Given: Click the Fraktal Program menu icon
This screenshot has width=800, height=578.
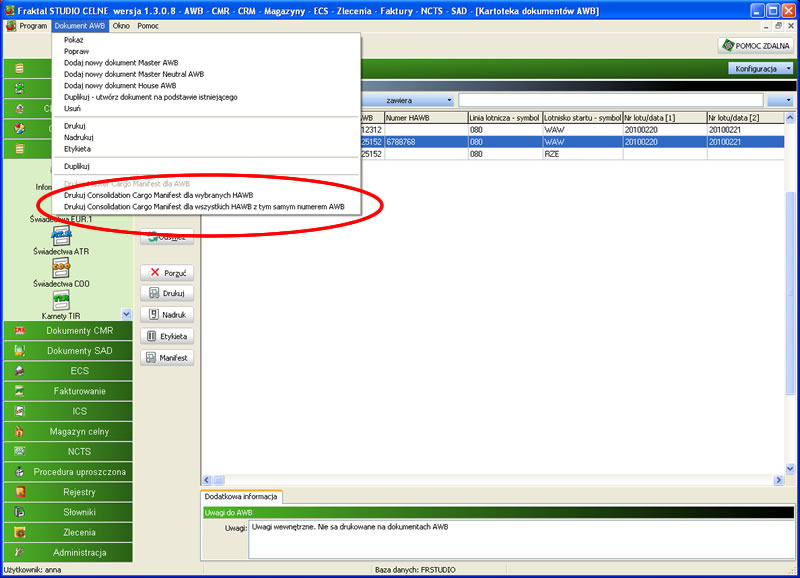Looking at the screenshot, I should pyautogui.click(x=11, y=26).
